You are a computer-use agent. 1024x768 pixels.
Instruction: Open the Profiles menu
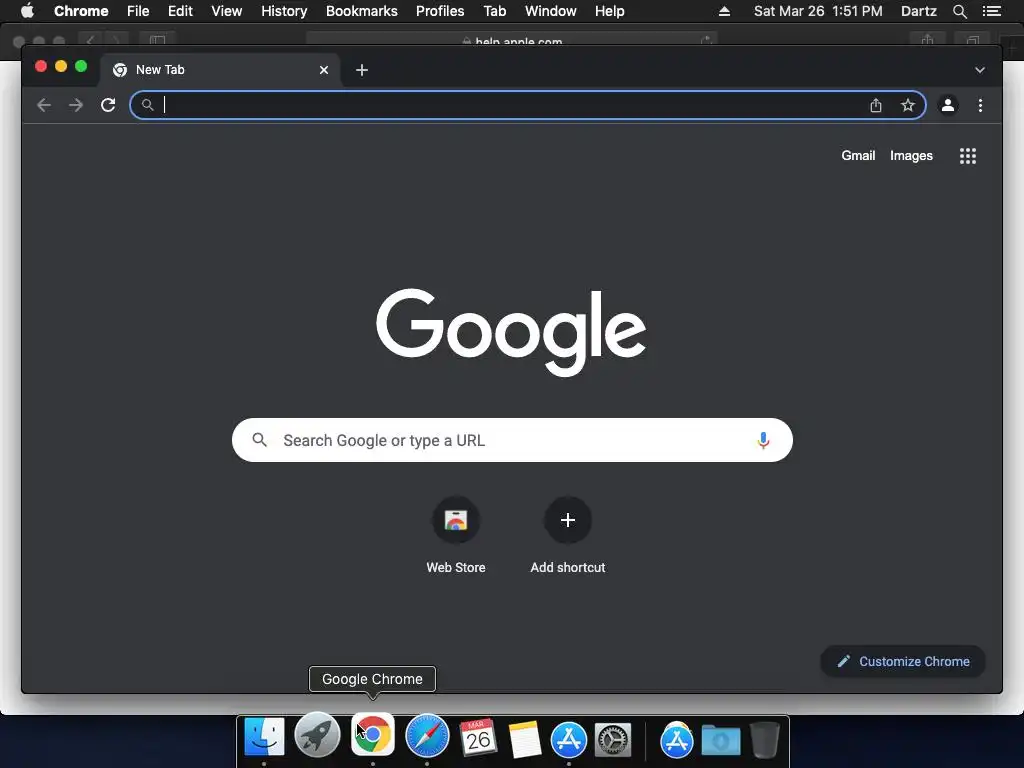click(440, 11)
